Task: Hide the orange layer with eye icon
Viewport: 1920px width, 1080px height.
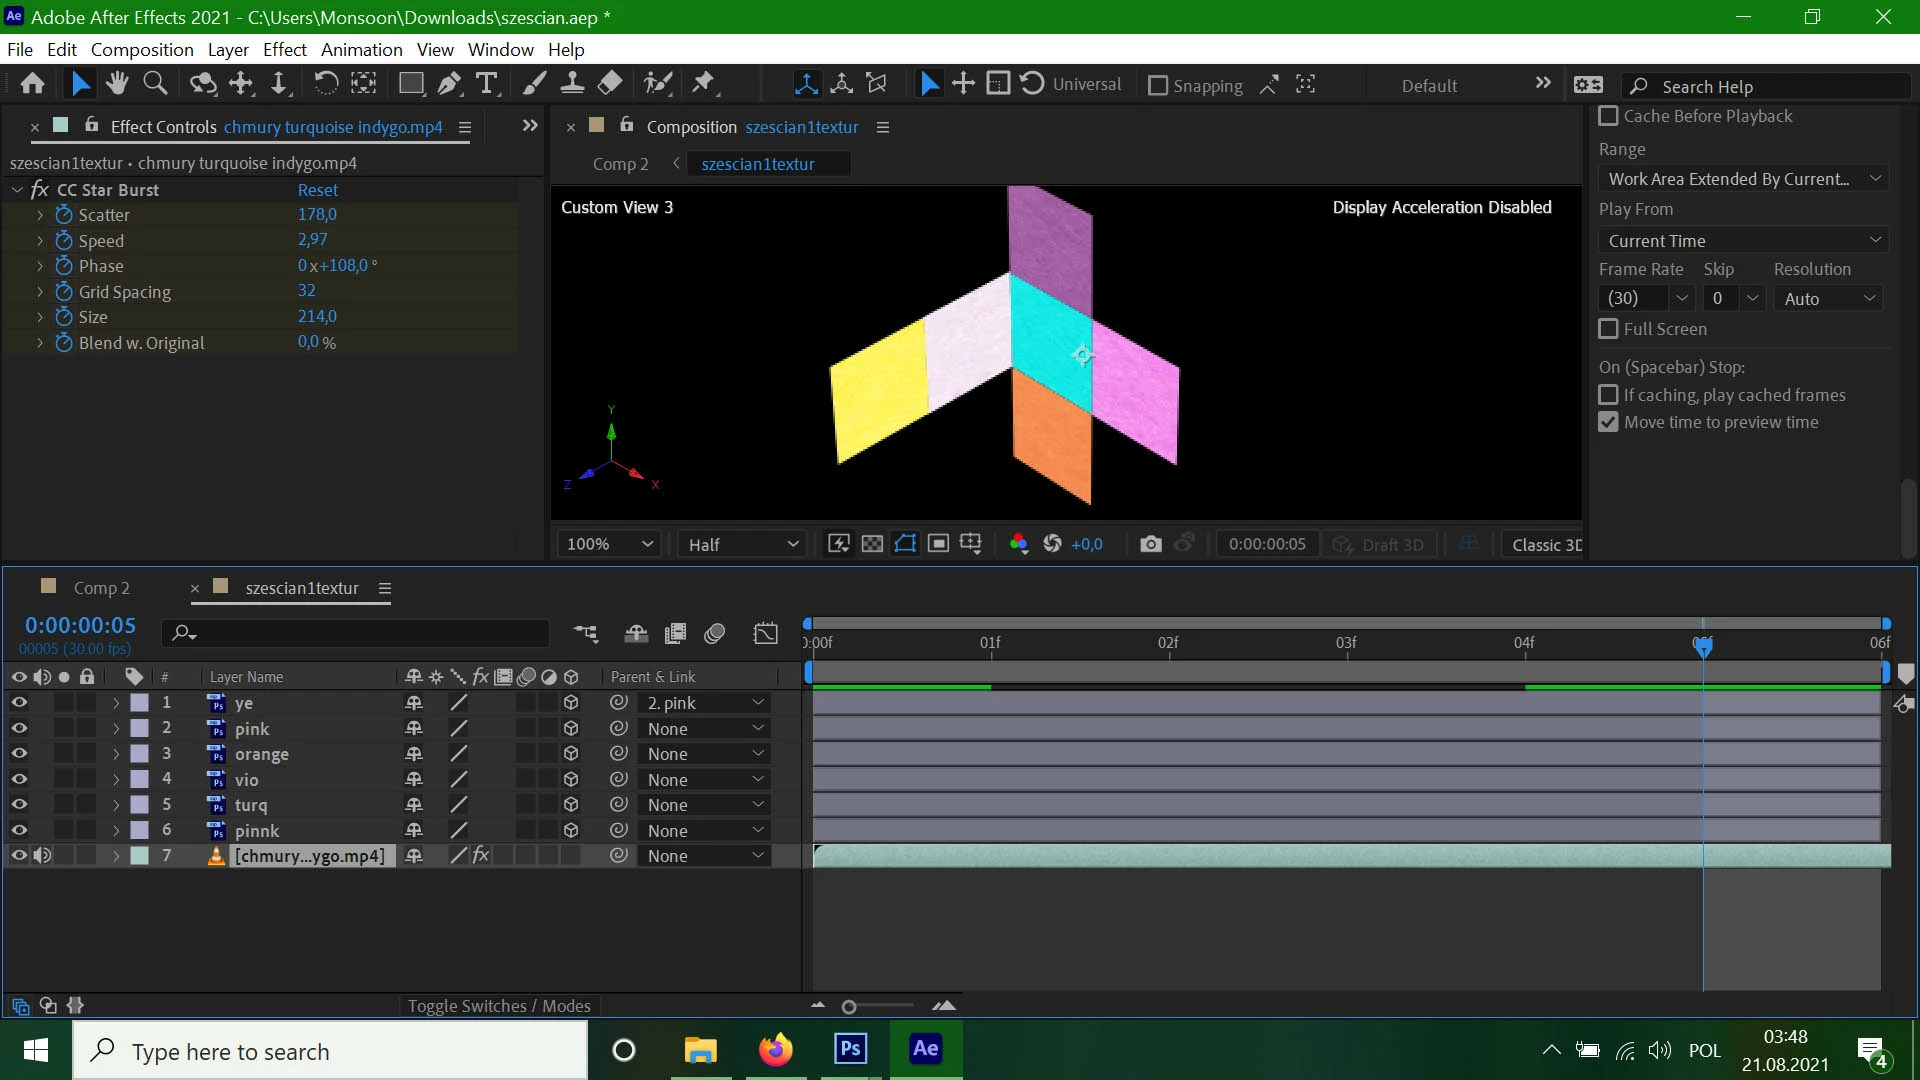Action: [19, 754]
